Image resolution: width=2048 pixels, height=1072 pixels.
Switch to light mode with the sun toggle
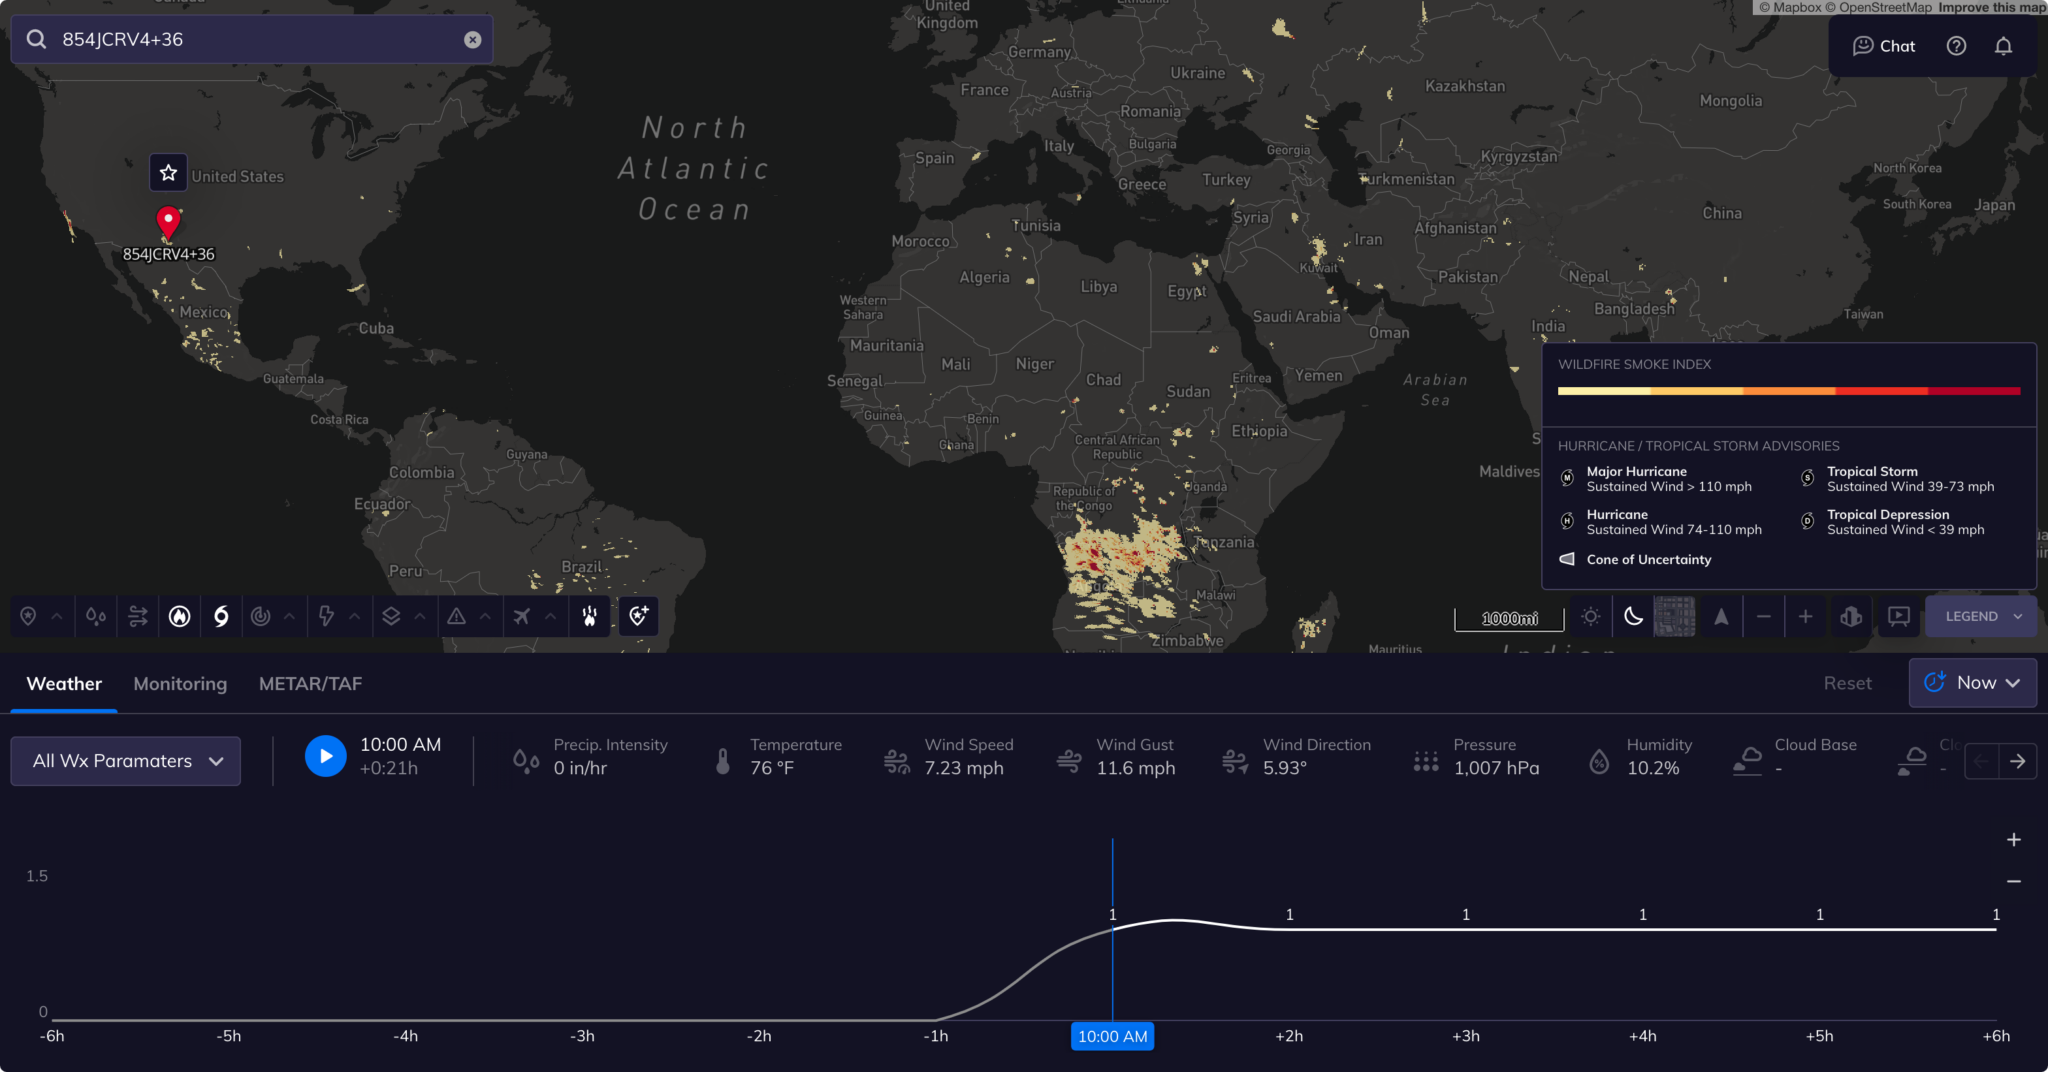(x=1590, y=617)
